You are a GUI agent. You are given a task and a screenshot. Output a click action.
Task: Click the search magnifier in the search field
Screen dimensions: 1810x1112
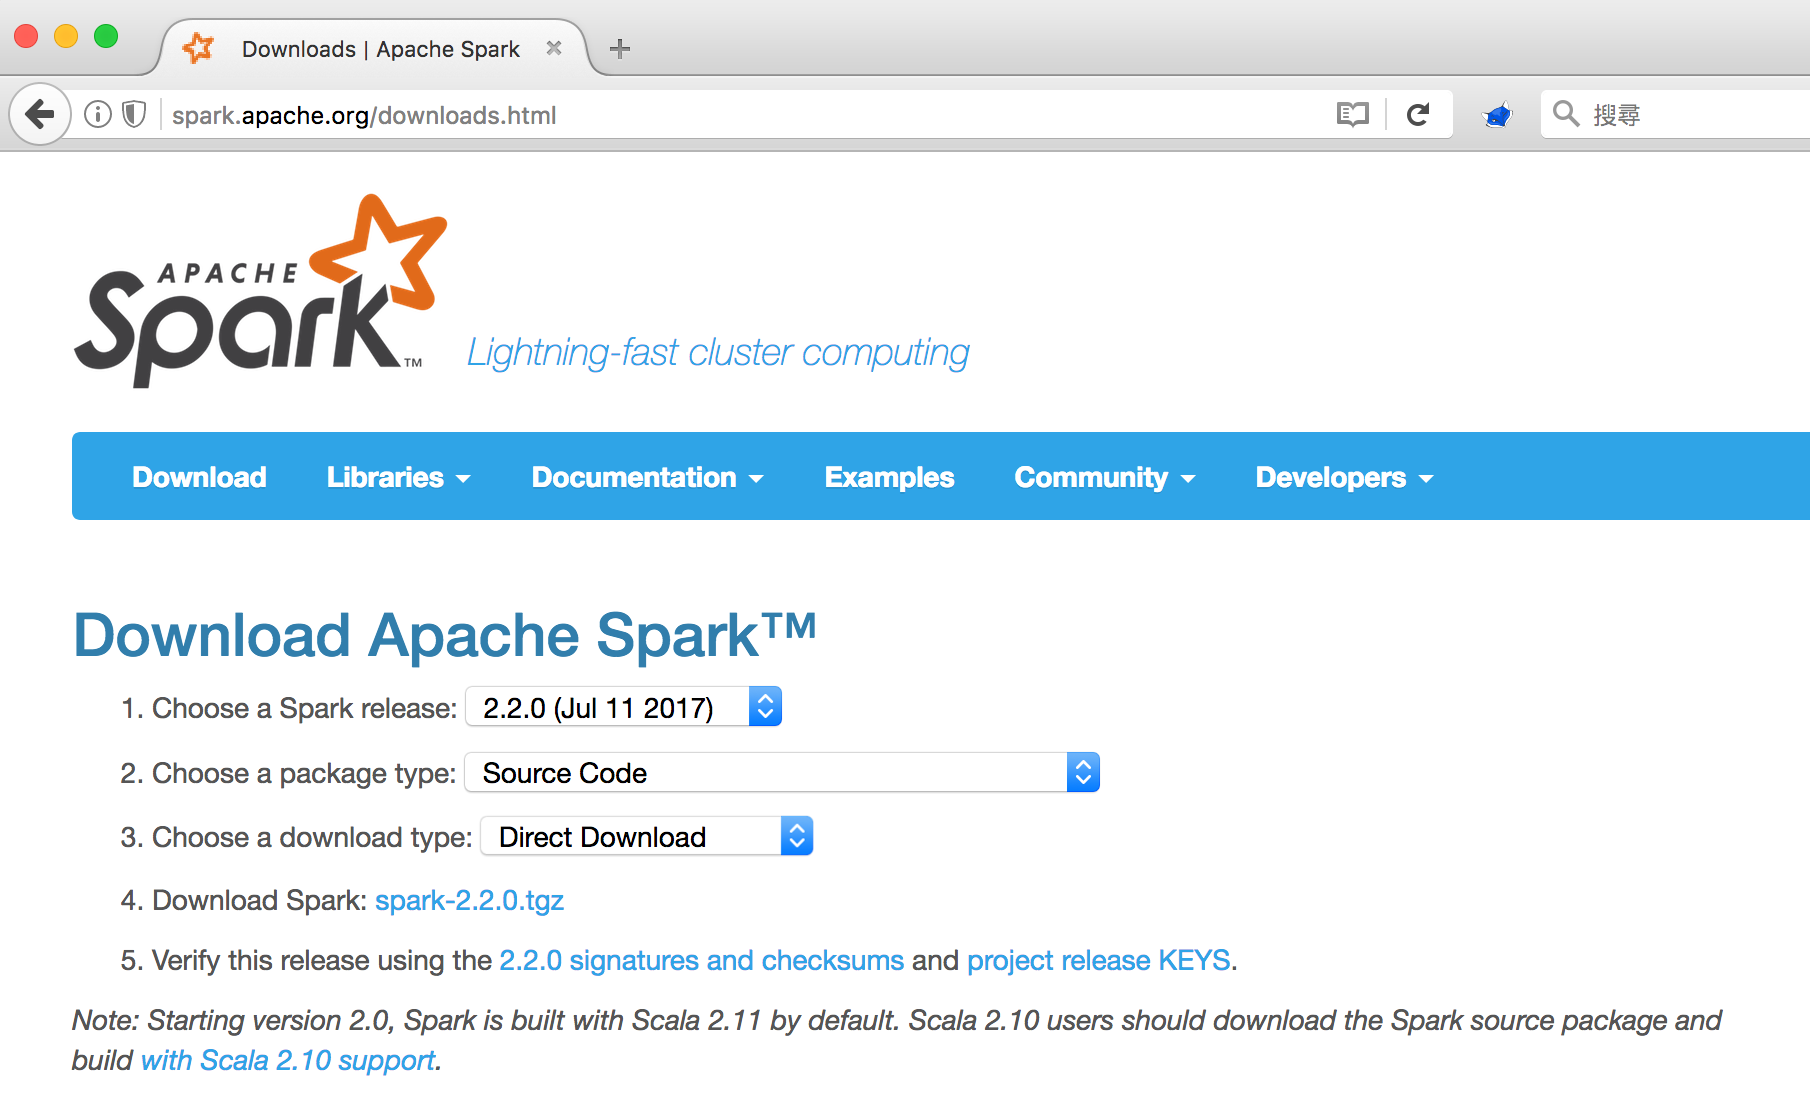(1566, 114)
